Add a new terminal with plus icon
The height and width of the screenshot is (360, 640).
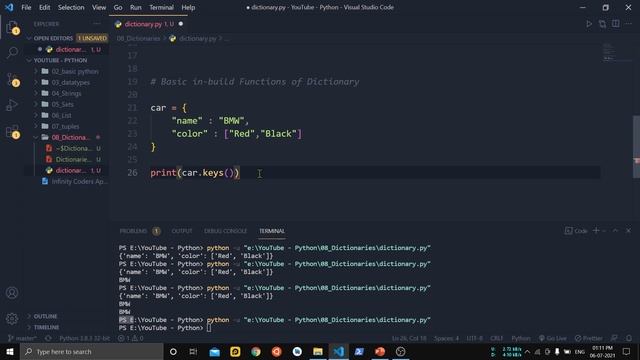(596, 231)
